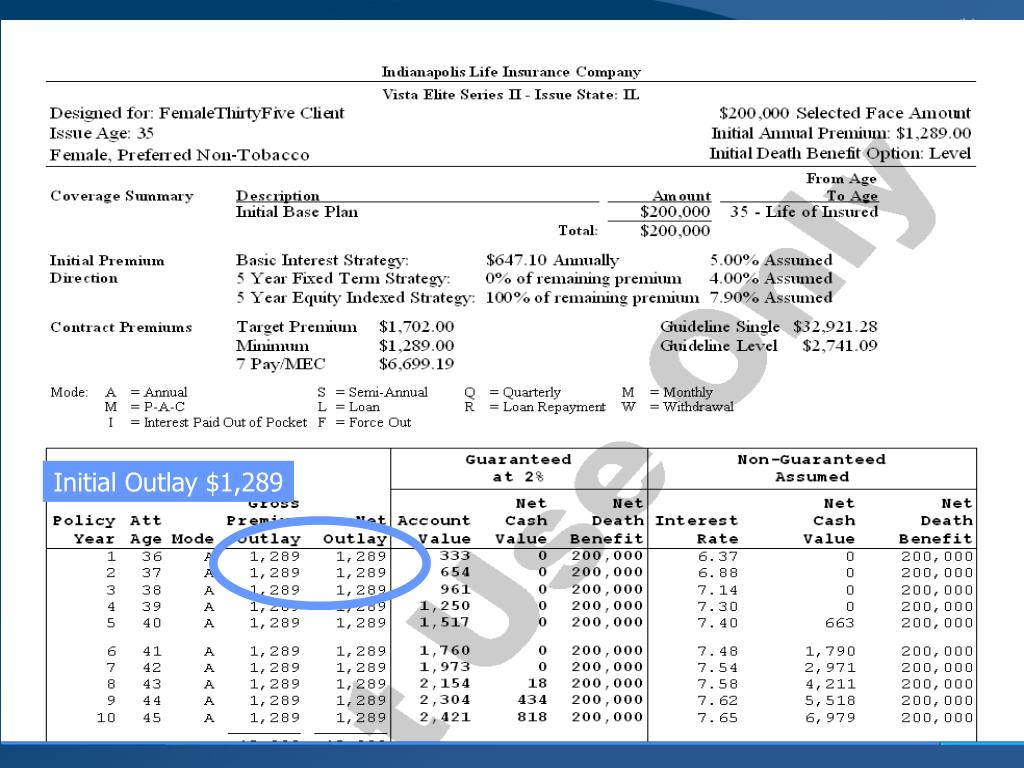Click '= Interest Paid Out of Pocket' legend entry

tap(219, 423)
